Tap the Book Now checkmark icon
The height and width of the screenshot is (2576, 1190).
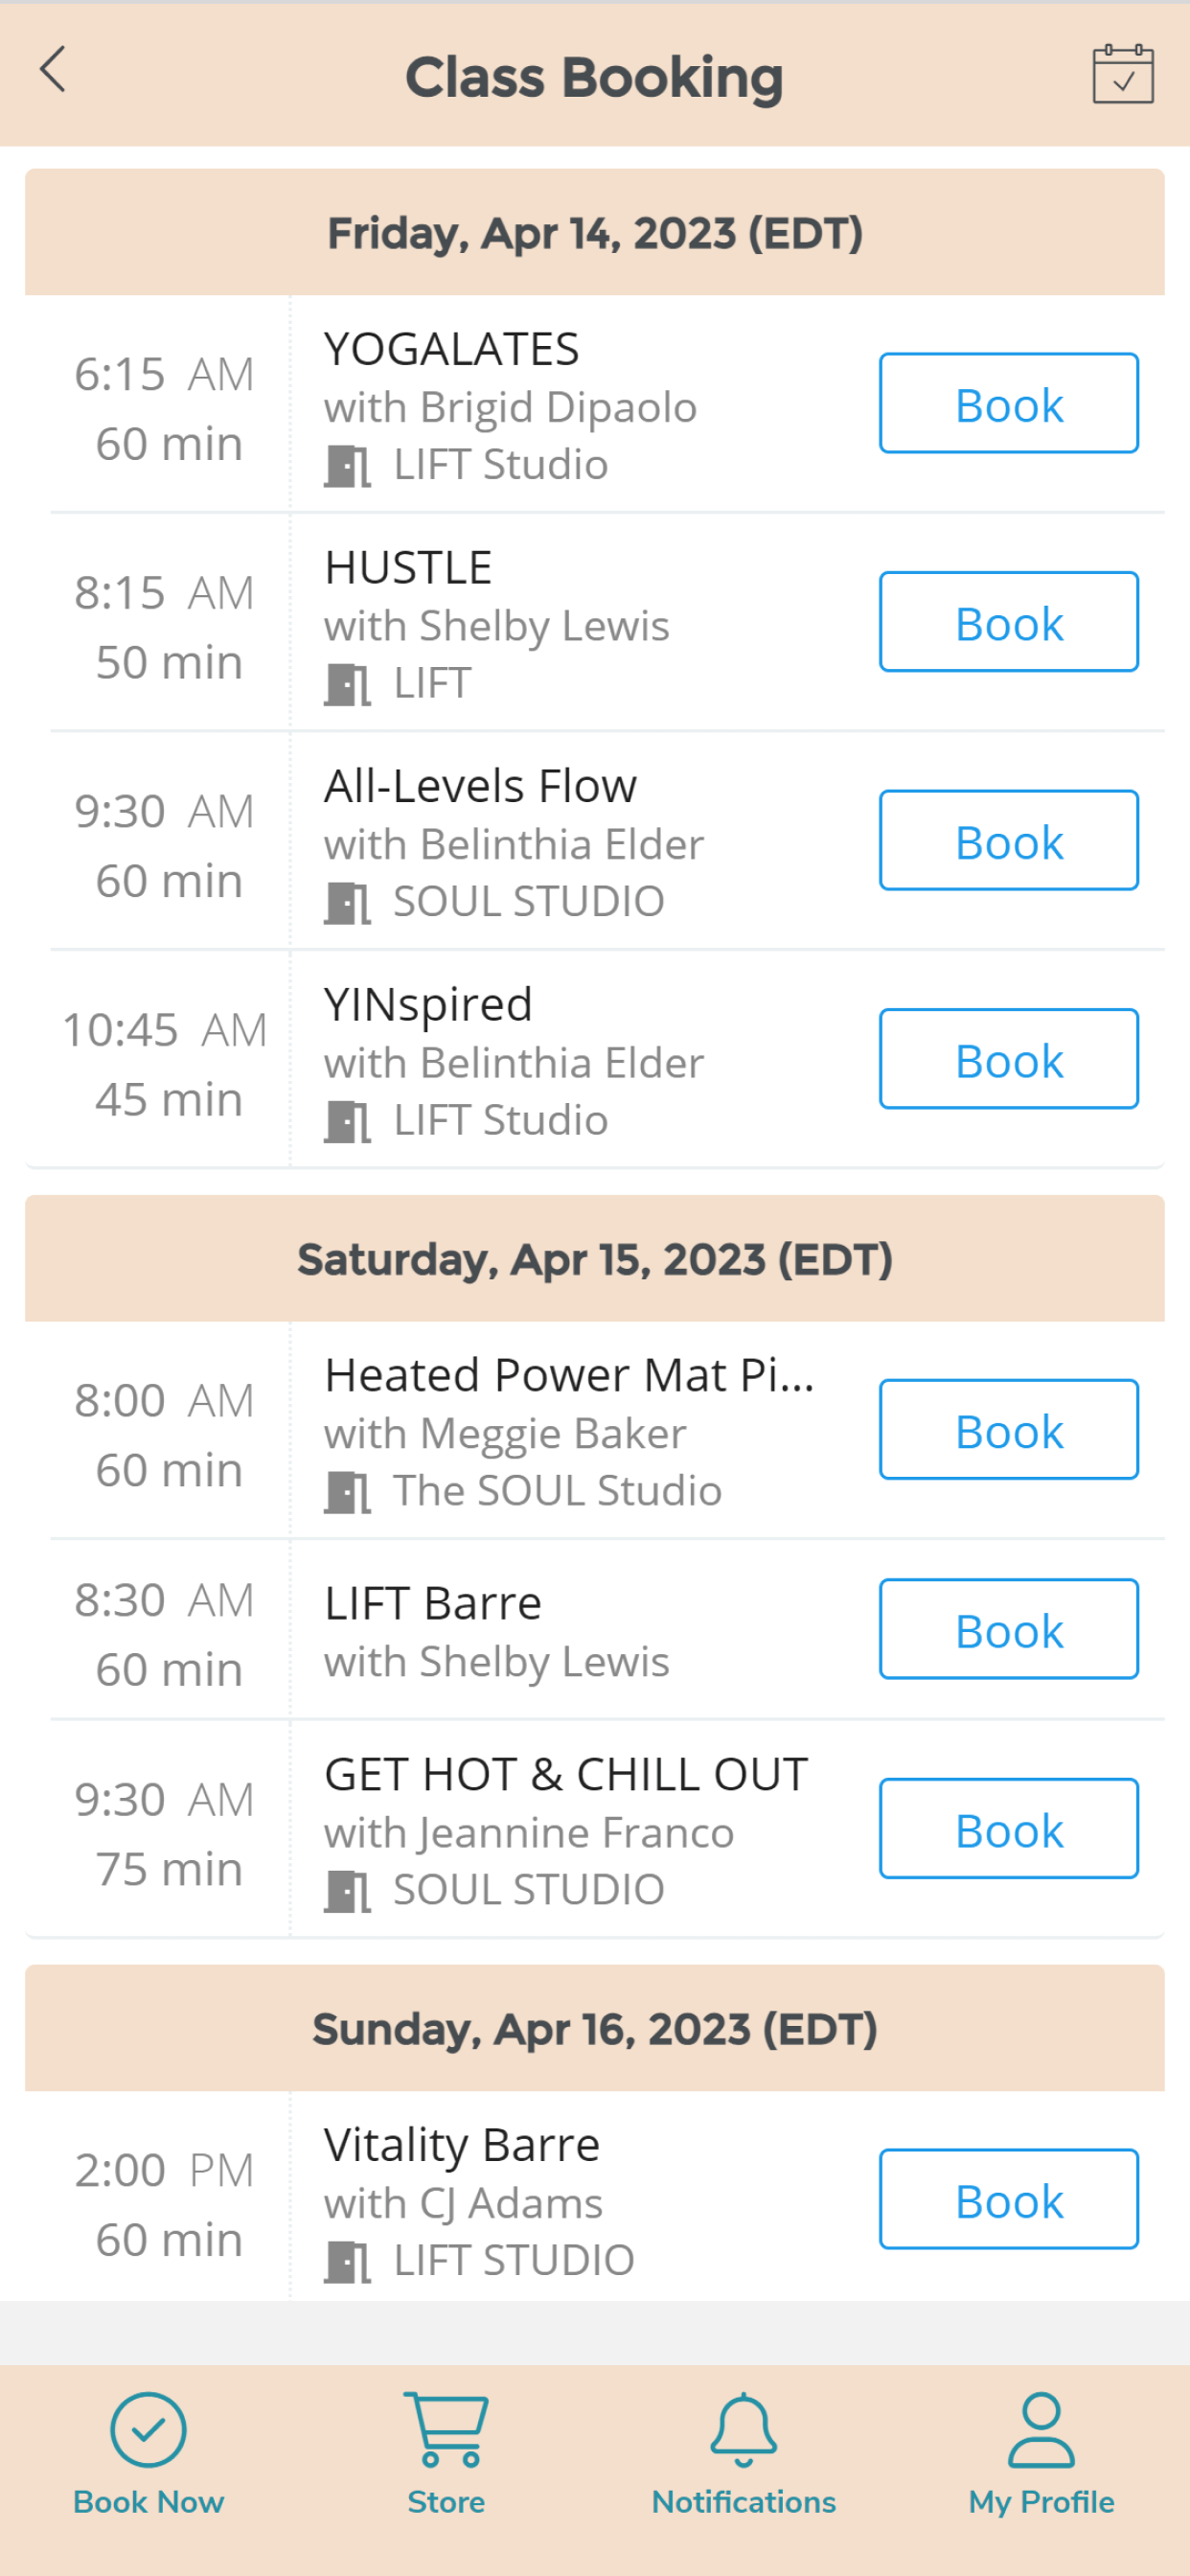[x=148, y=2429]
